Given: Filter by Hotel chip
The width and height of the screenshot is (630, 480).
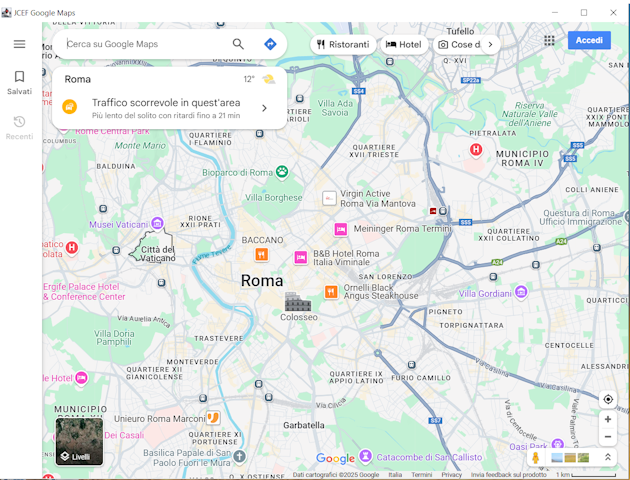Looking at the screenshot, I should (404, 44).
